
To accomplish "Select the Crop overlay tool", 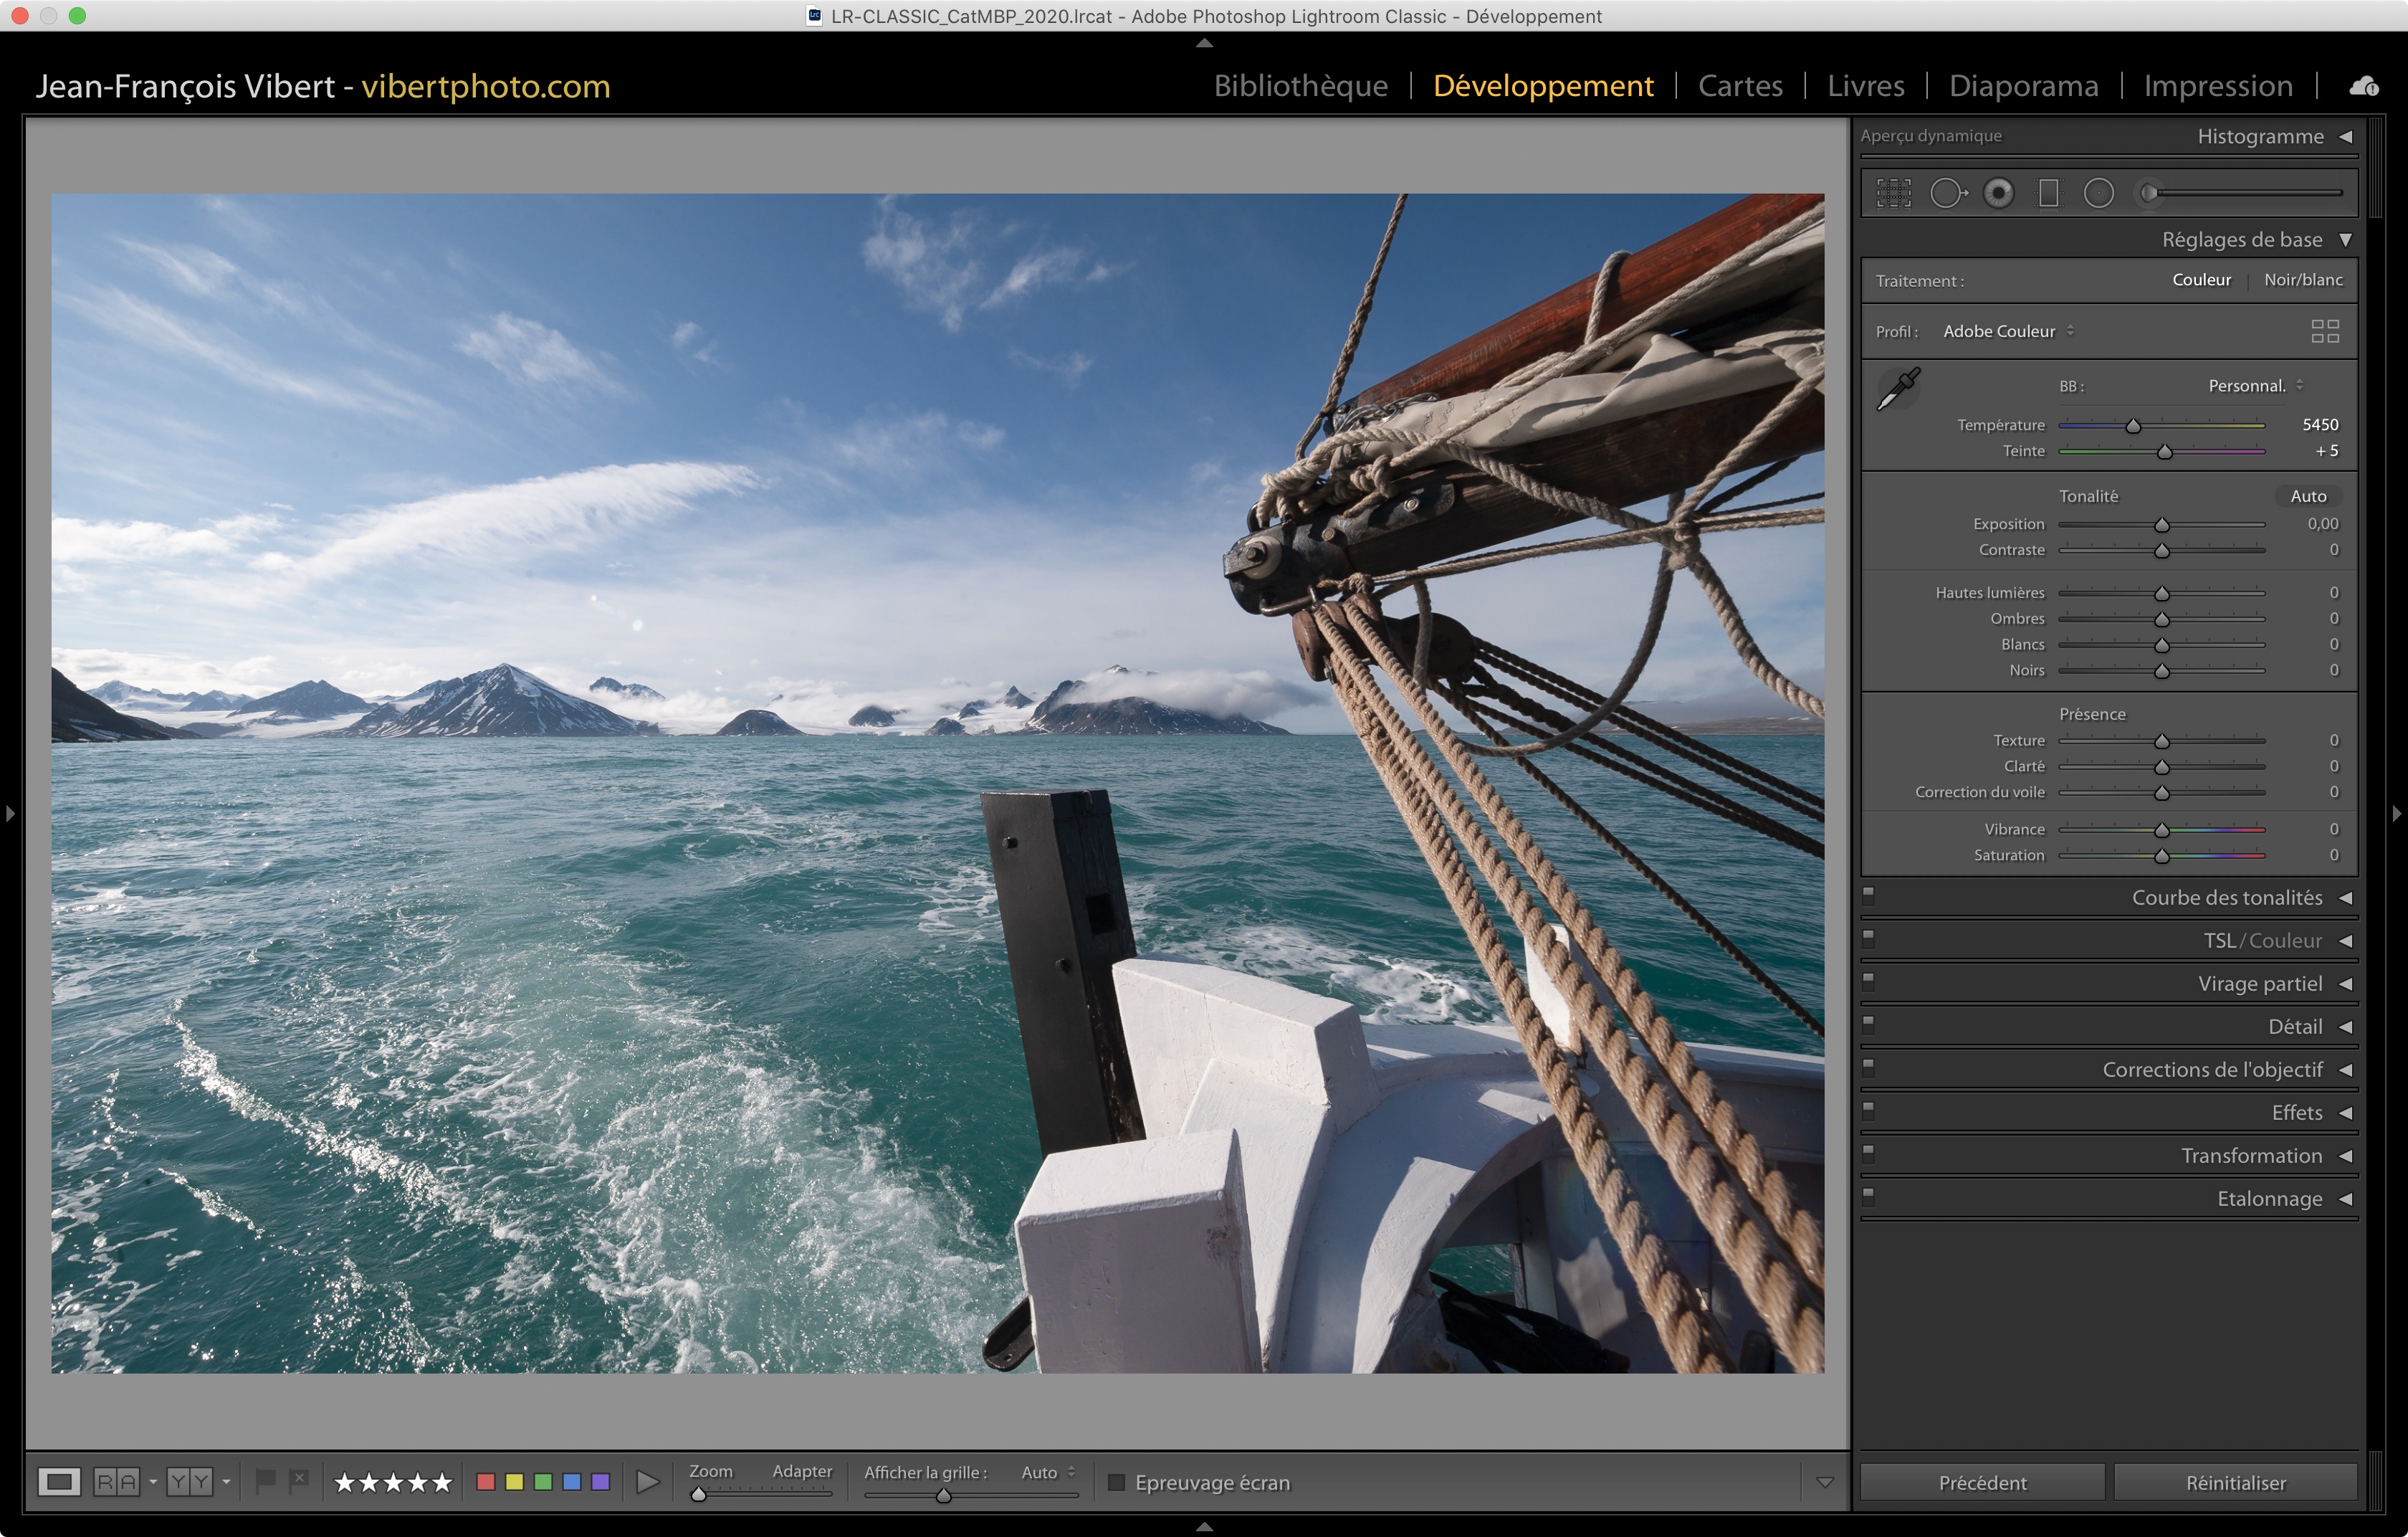I will click(x=1893, y=193).
